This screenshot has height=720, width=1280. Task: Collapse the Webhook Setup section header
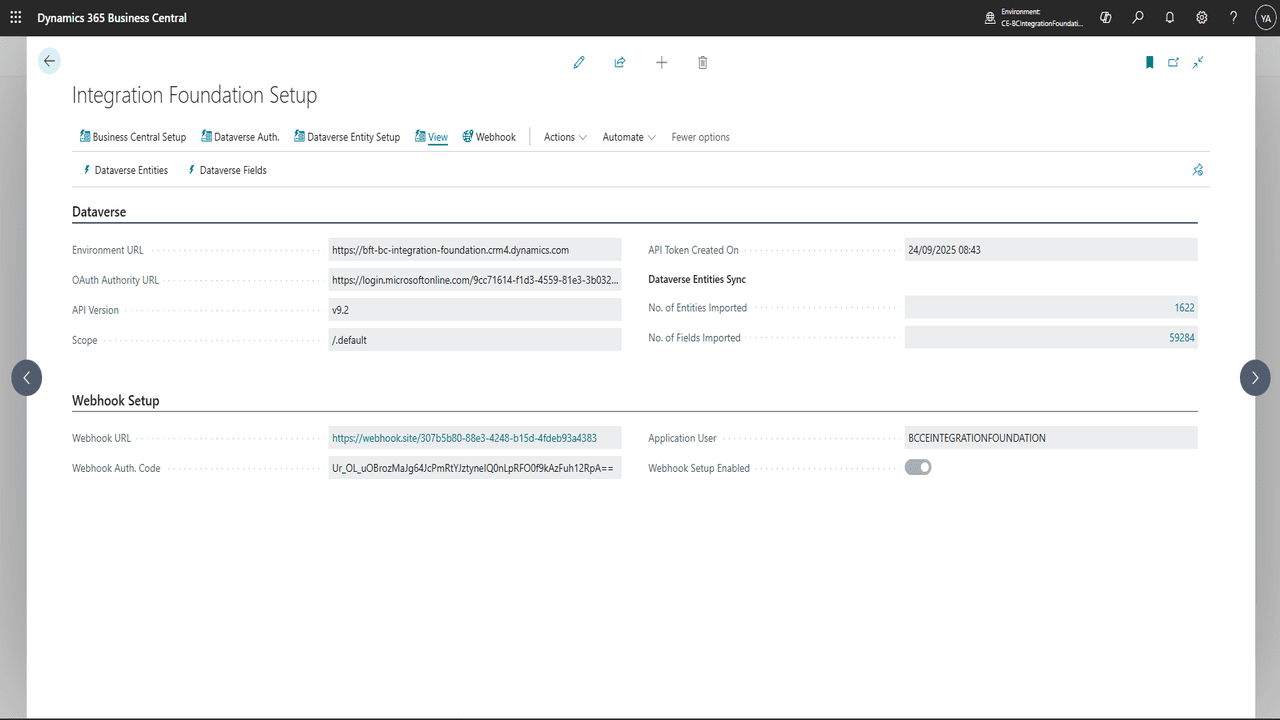point(116,401)
